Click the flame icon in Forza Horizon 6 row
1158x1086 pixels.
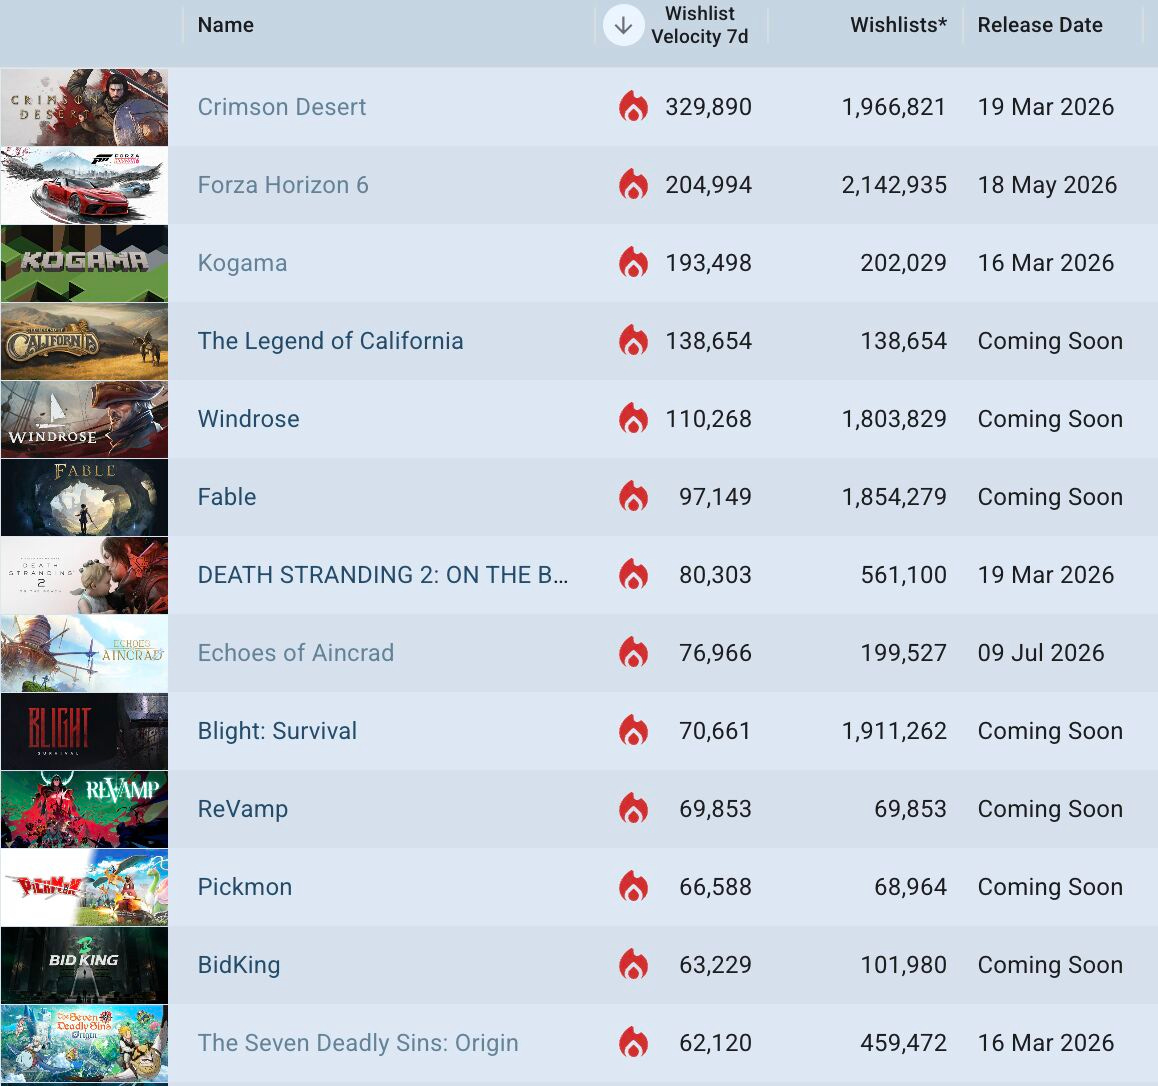click(634, 185)
